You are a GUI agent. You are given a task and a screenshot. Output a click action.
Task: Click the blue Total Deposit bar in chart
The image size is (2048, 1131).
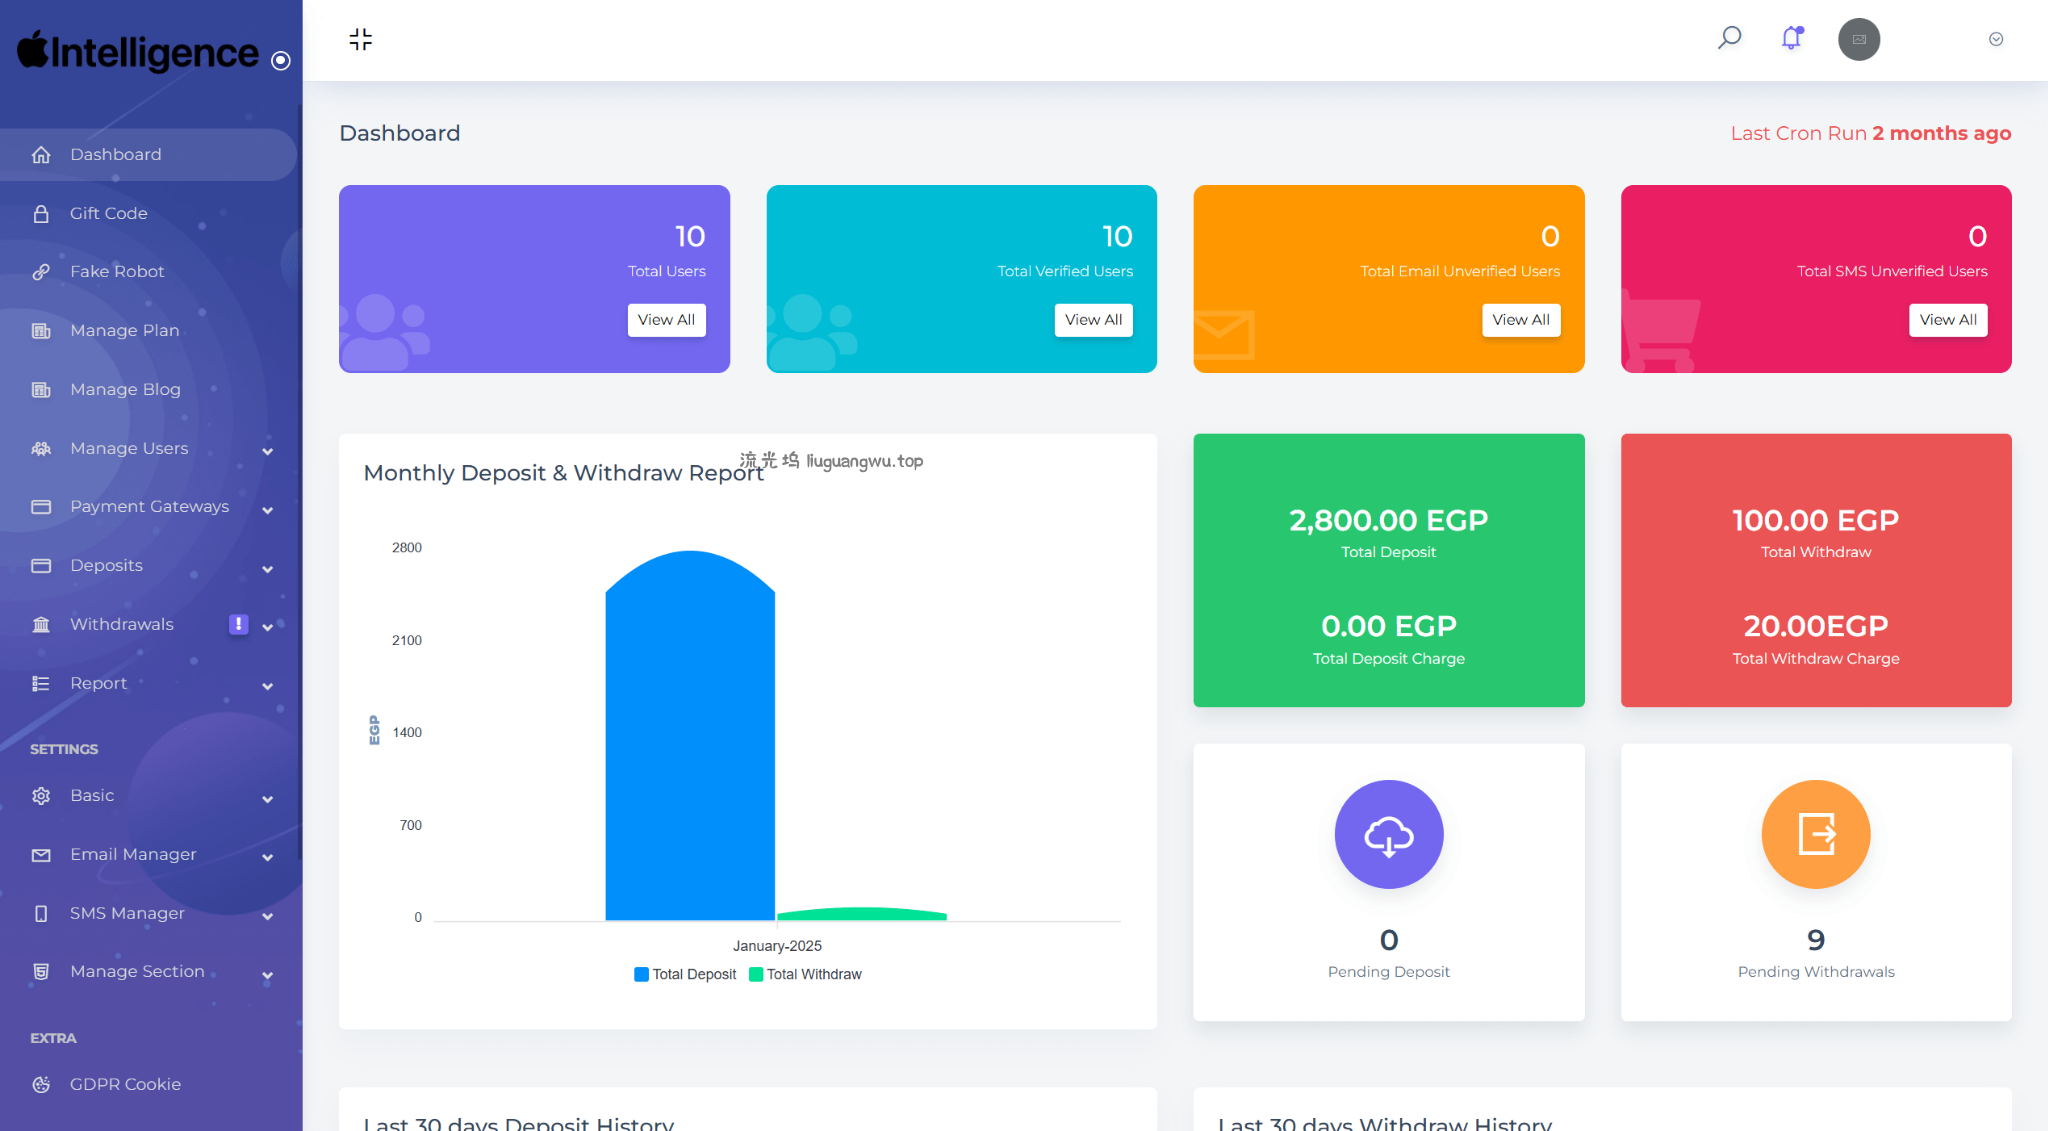[x=690, y=740]
